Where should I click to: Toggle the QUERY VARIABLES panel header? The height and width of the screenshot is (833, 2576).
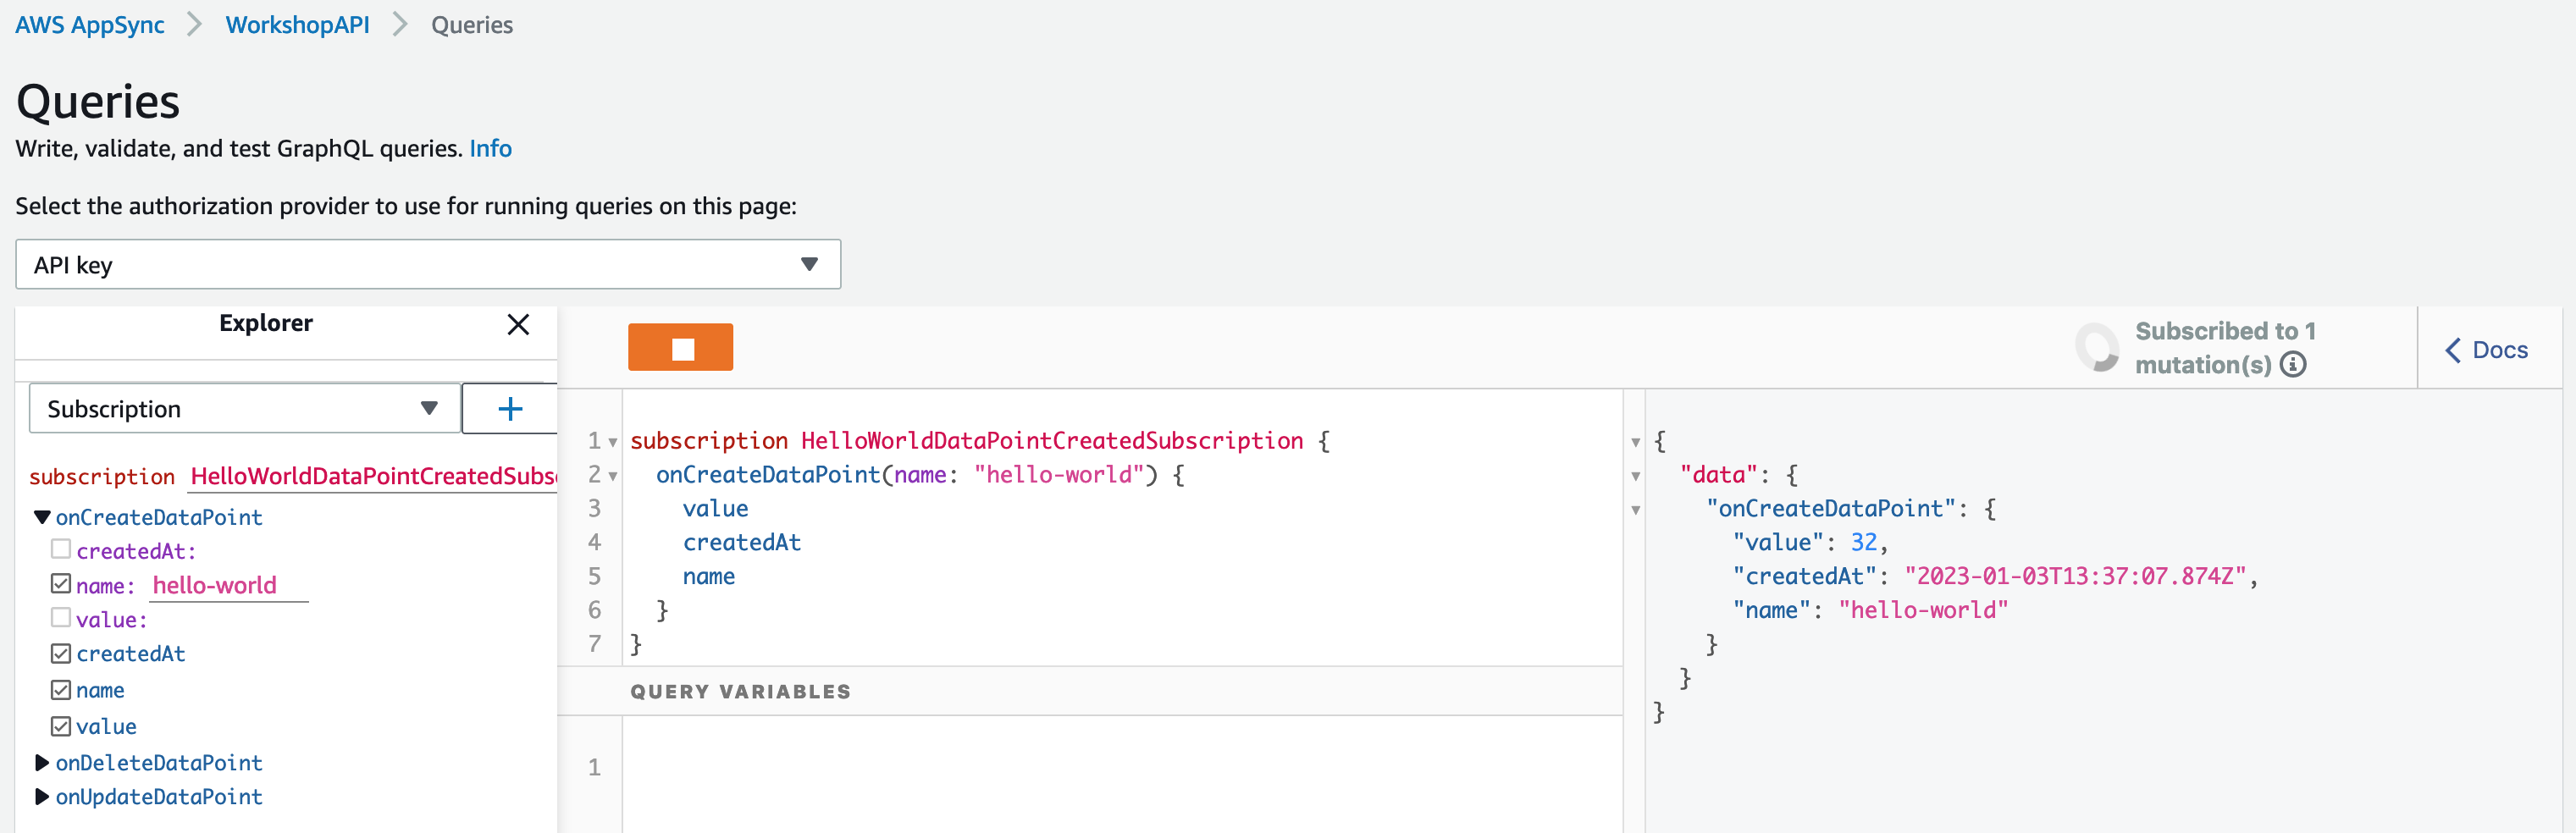pyautogui.click(x=1090, y=691)
